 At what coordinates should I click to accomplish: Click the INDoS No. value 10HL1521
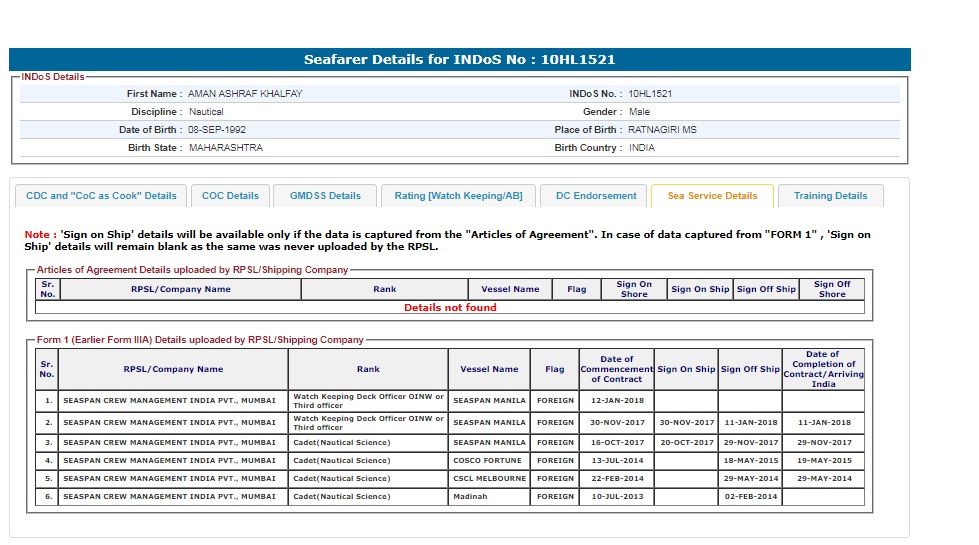point(650,94)
